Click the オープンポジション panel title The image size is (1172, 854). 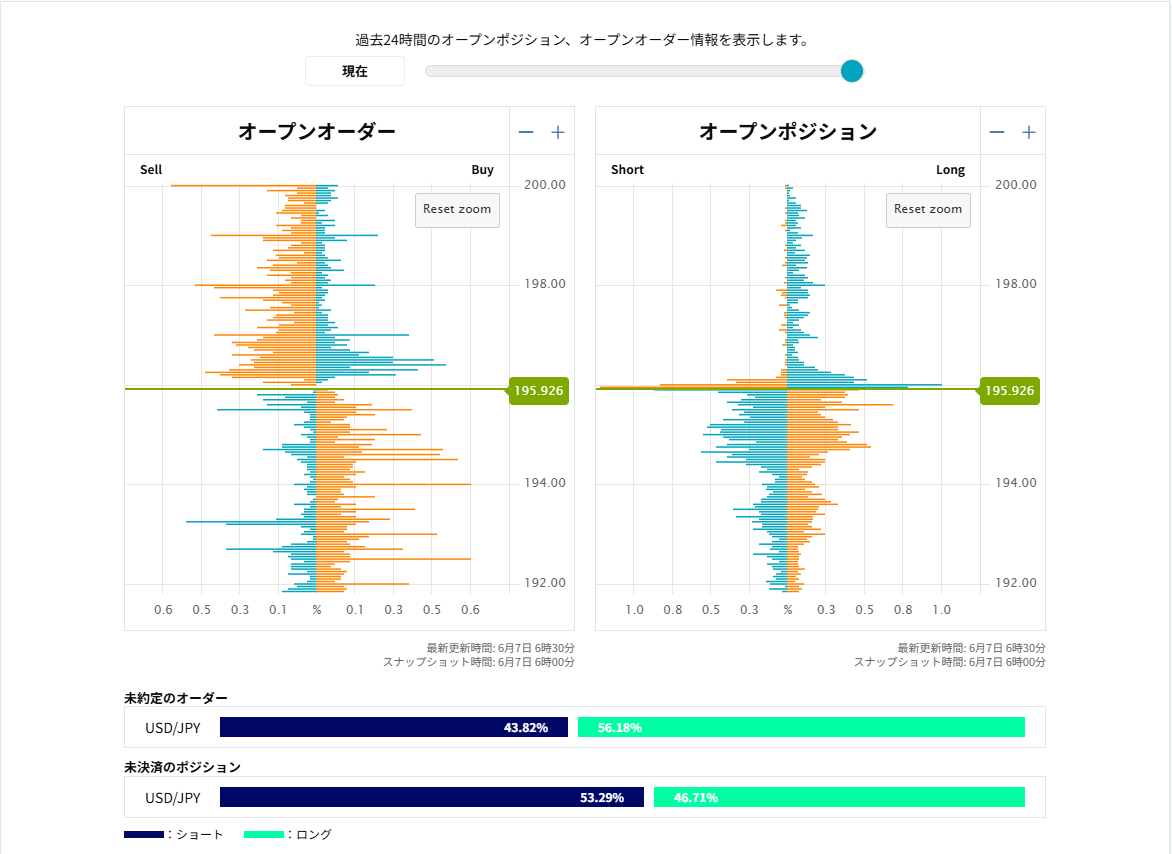pos(788,132)
